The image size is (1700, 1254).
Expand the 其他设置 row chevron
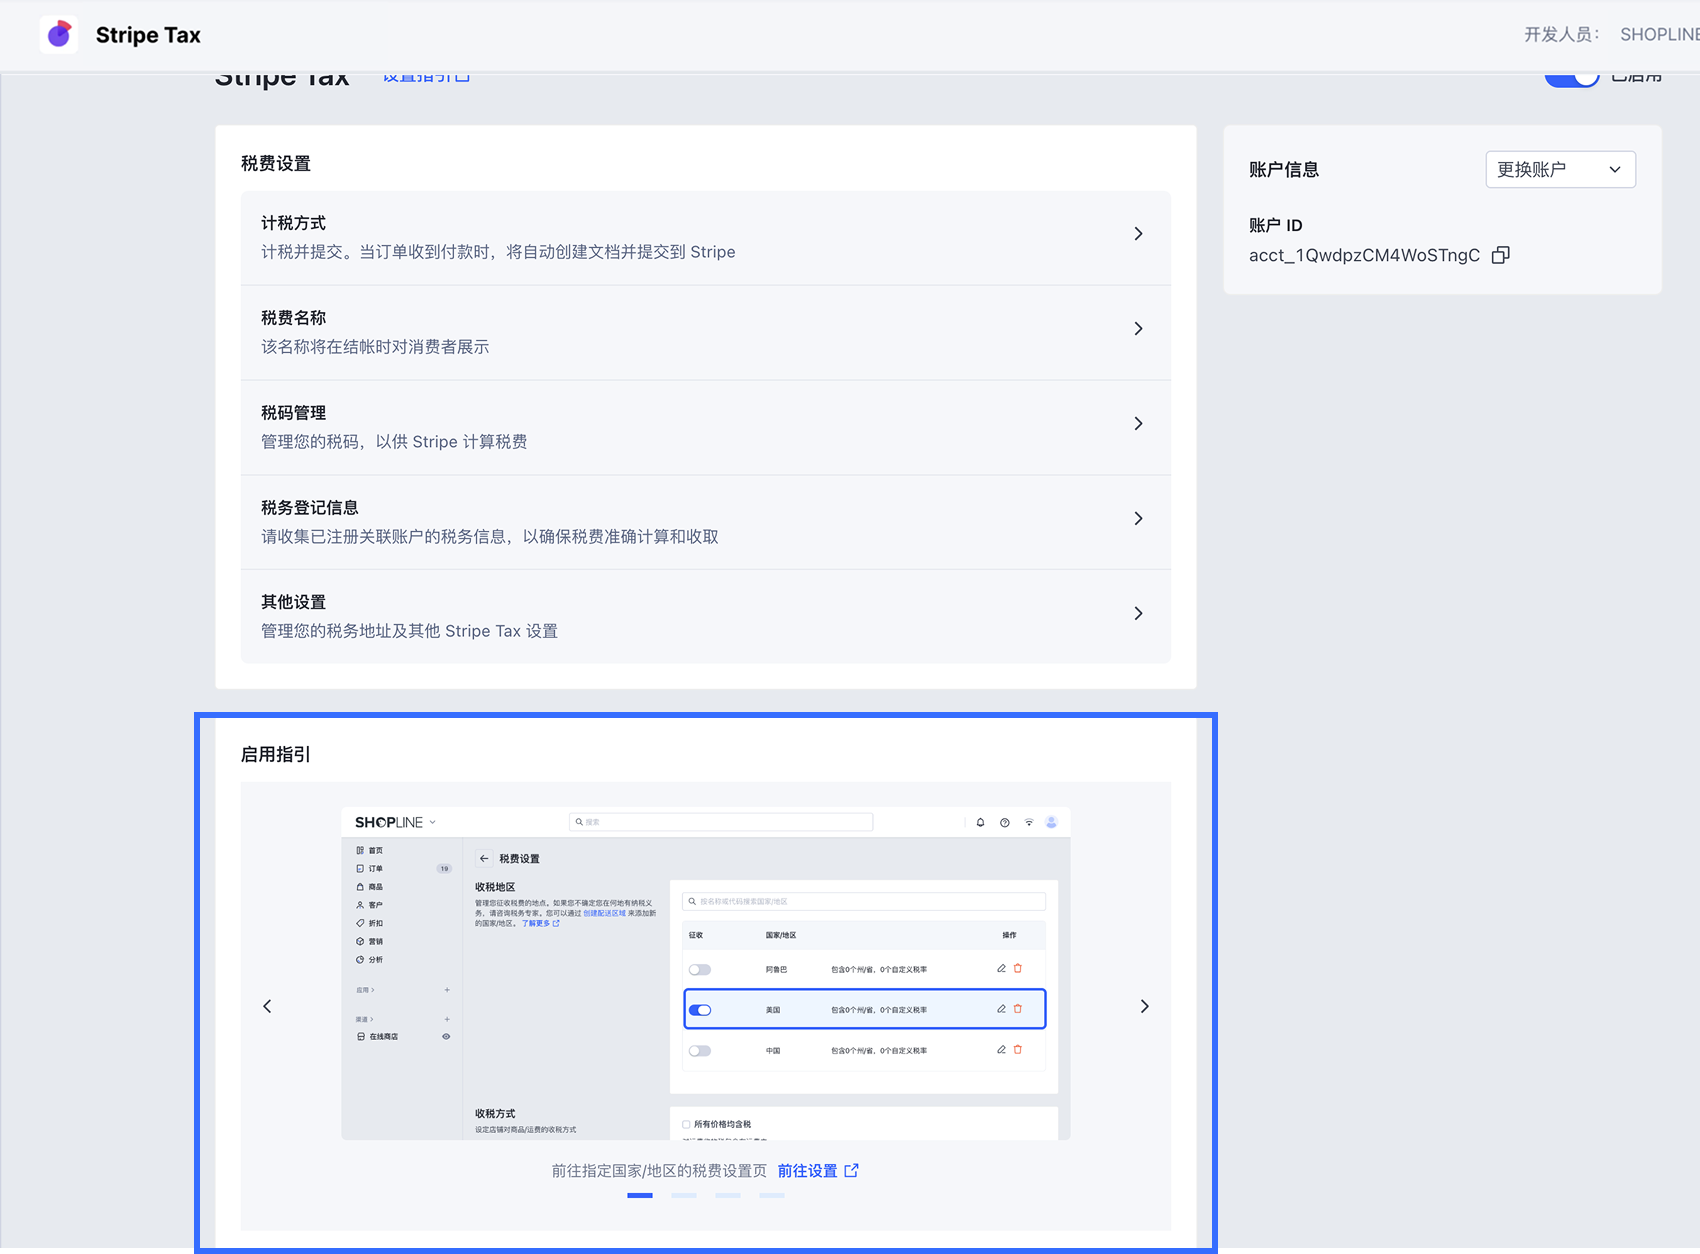pyautogui.click(x=1138, y=613)
